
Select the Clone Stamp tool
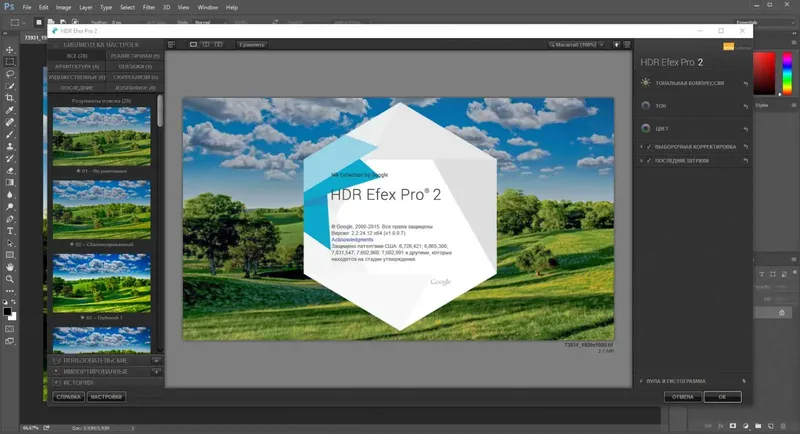(10, 146)
